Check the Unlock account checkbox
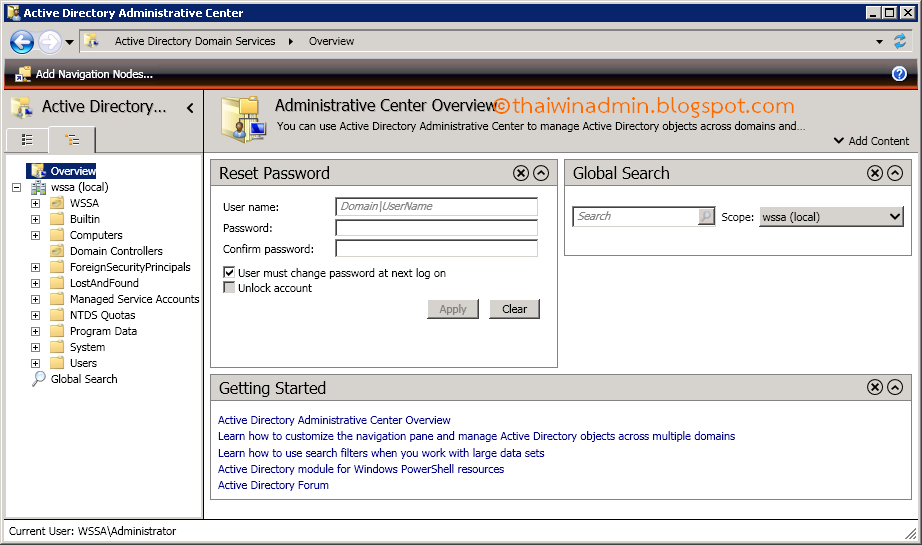Viewport: 922px width, 545px height. (229, 287)
